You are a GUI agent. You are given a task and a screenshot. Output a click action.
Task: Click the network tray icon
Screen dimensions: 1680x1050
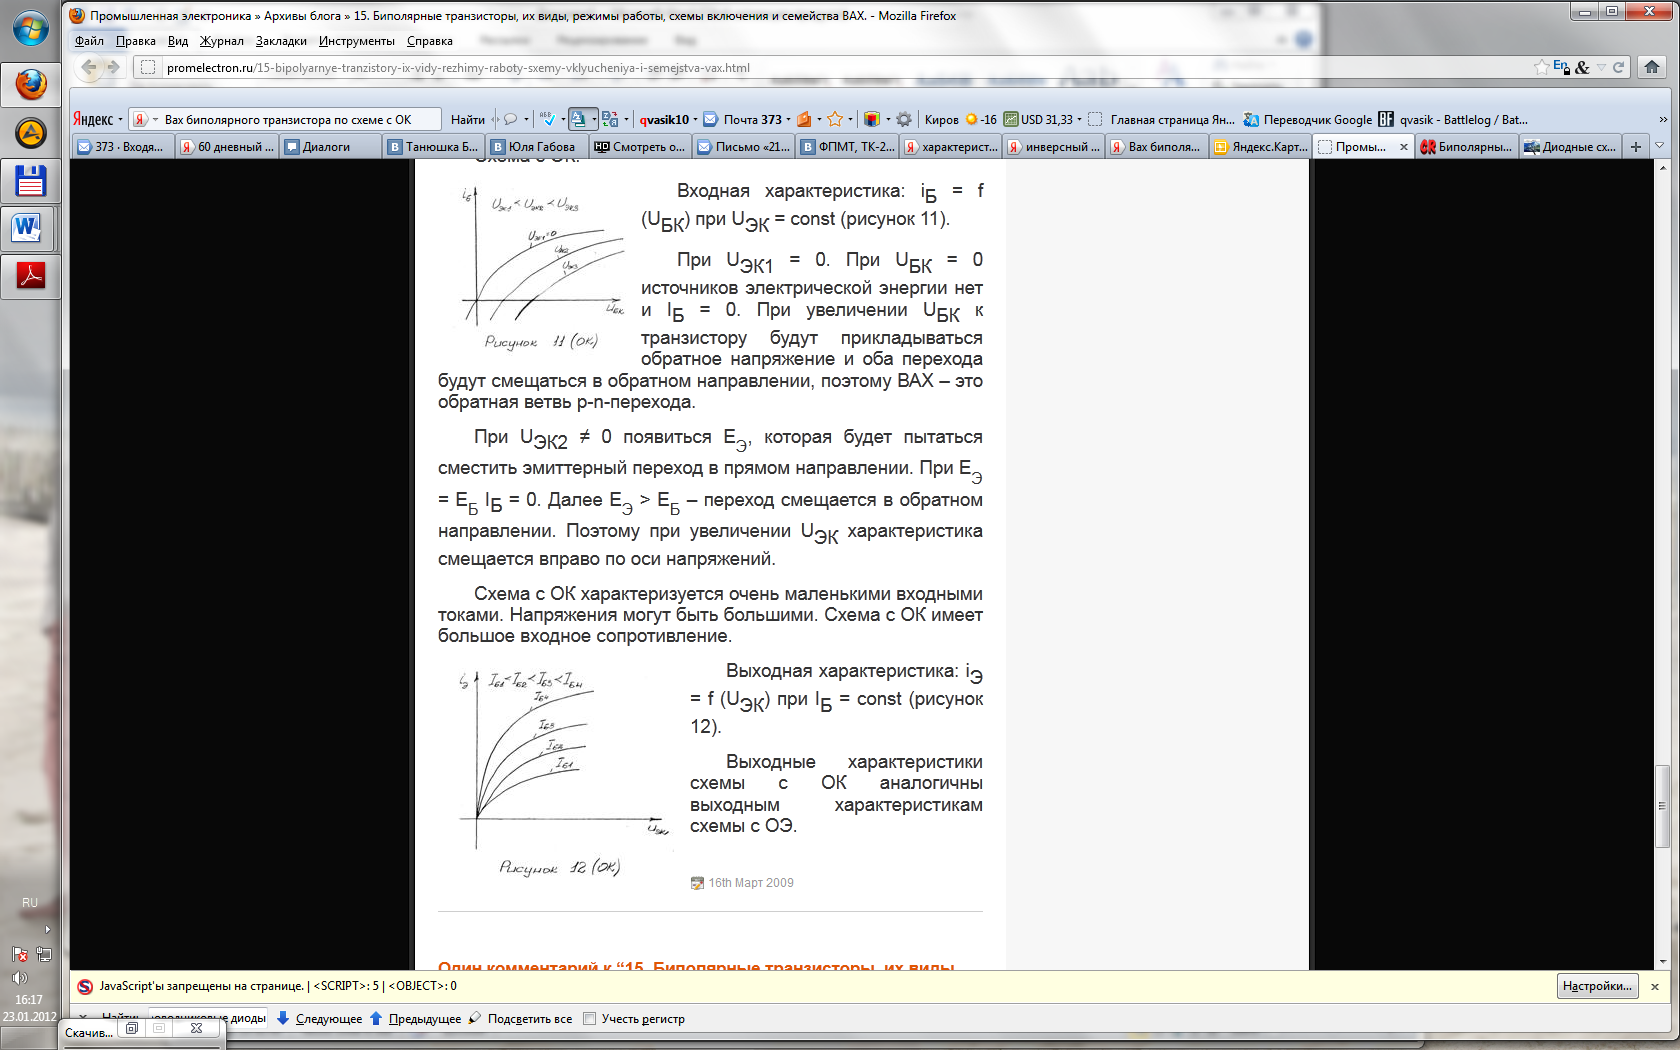[43, 954]
